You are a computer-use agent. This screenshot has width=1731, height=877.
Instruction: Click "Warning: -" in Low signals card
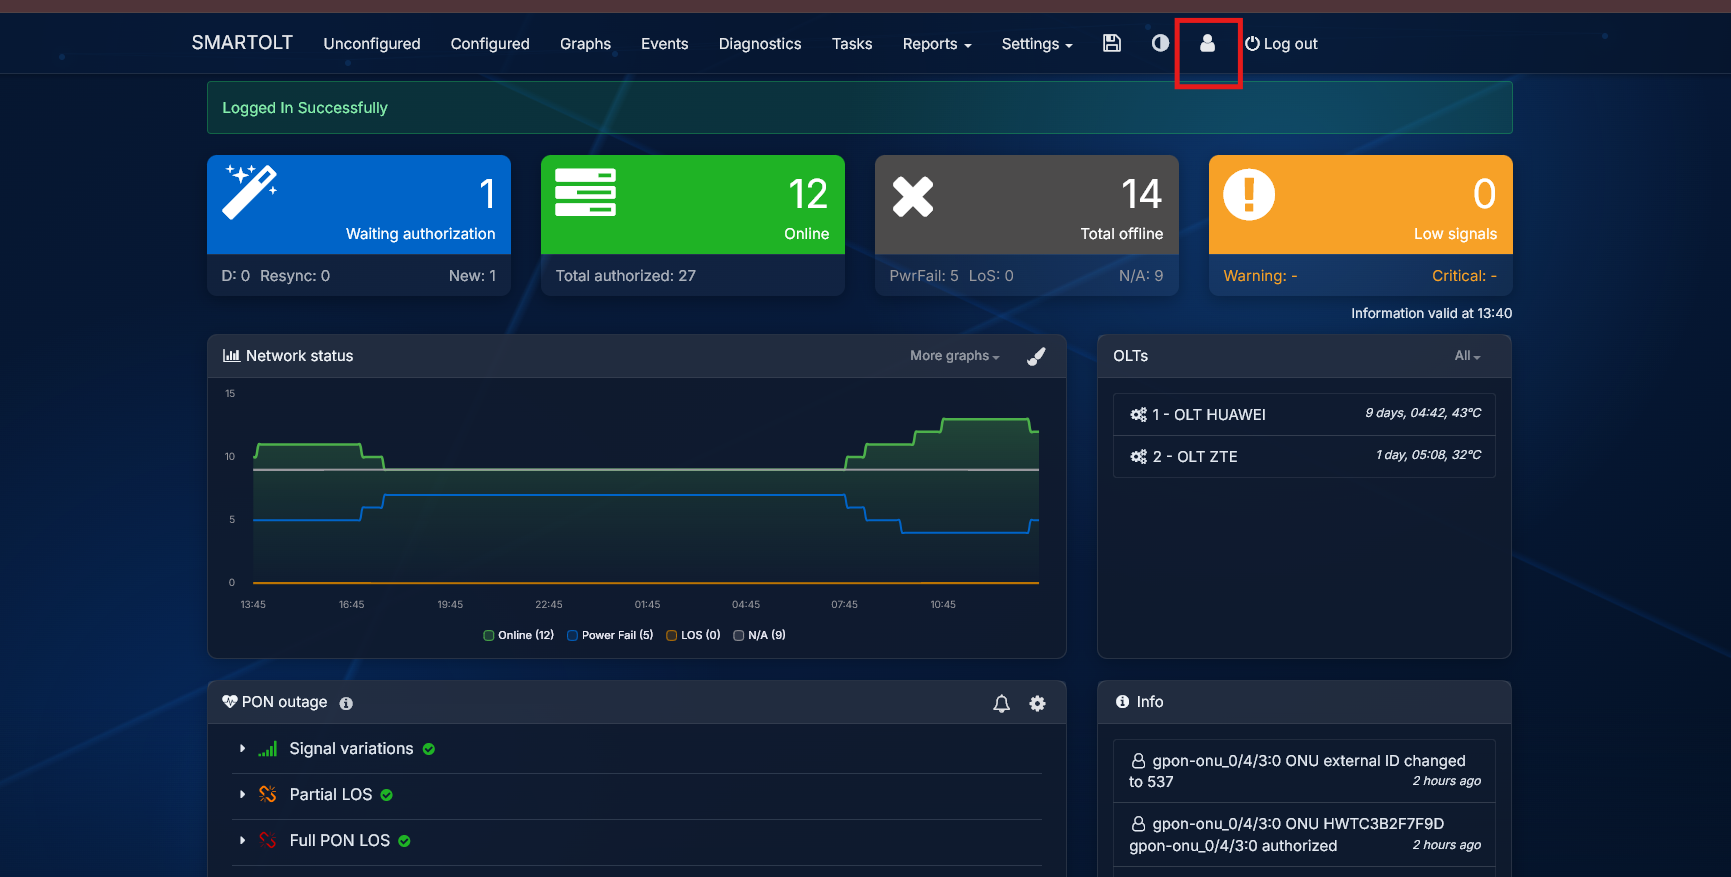coord(1260,276)
